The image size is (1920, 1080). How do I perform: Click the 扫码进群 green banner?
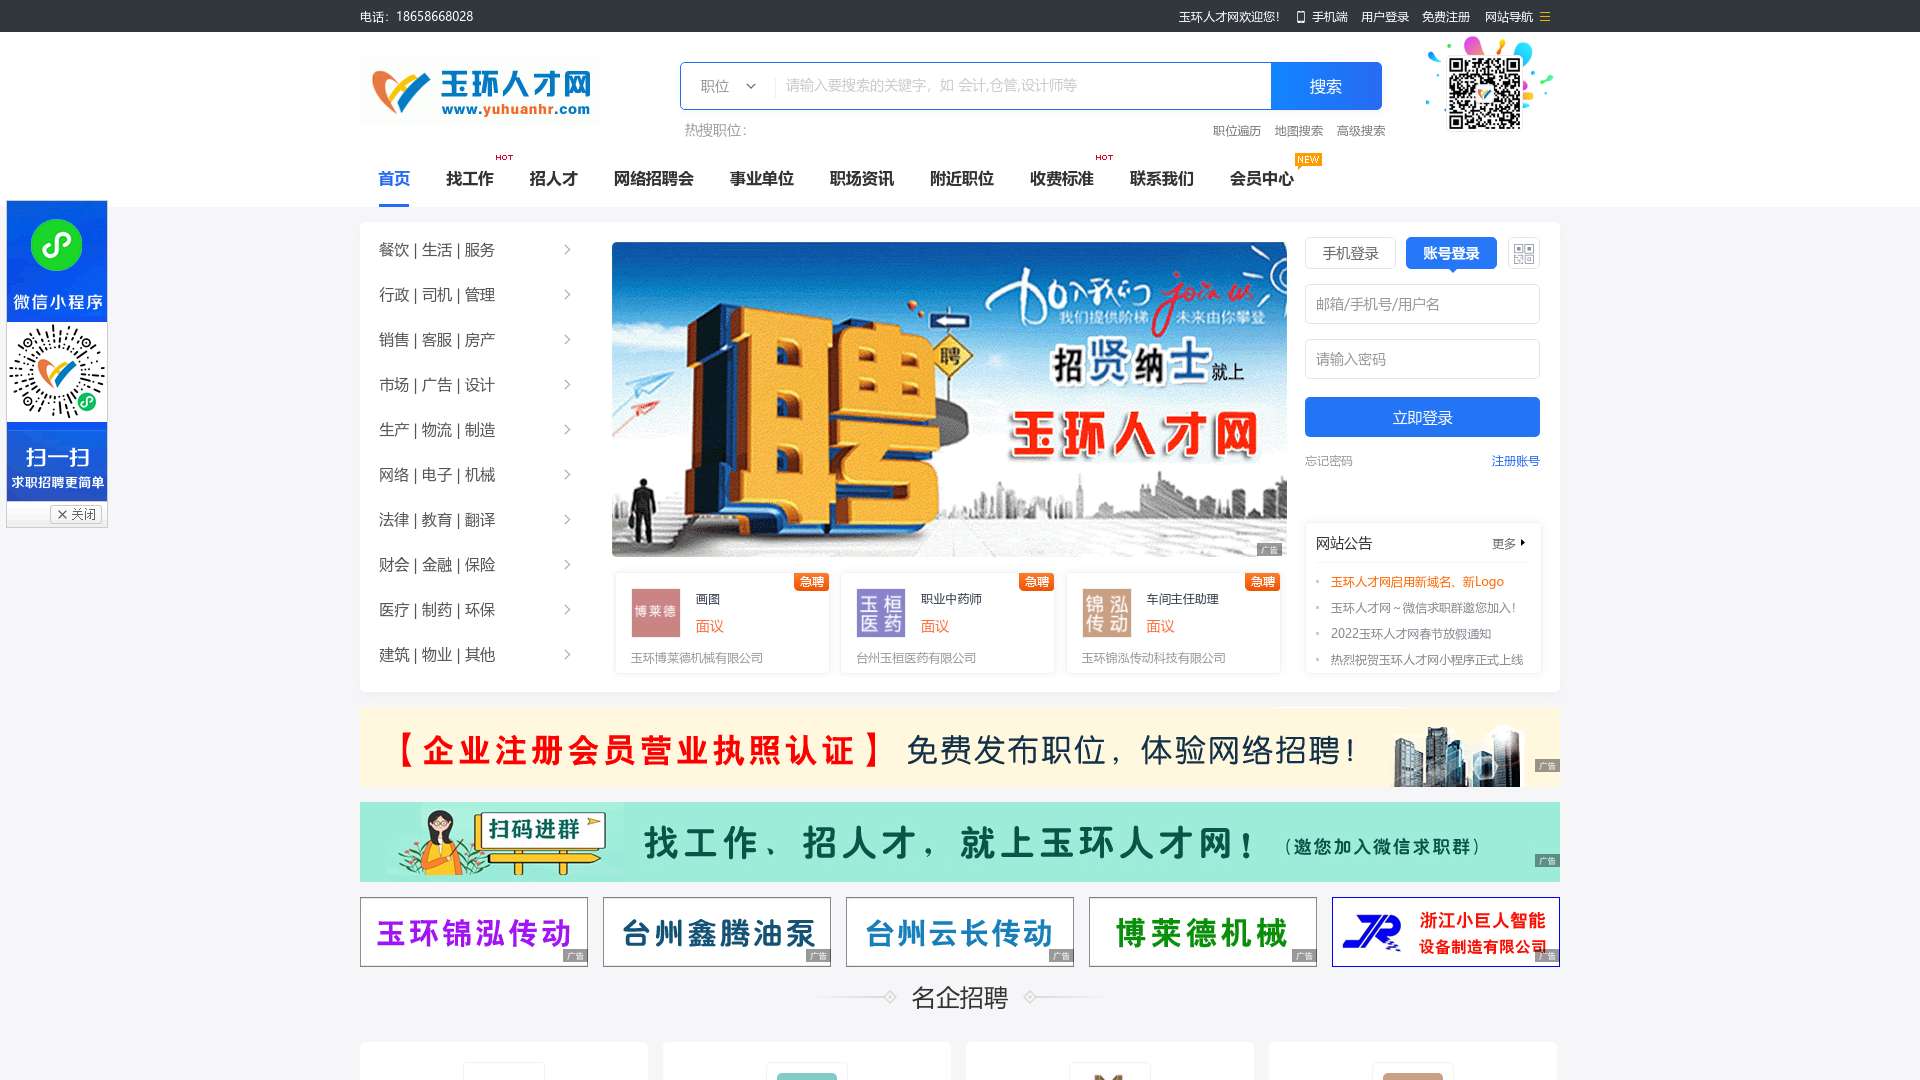[x=960, y=842]
